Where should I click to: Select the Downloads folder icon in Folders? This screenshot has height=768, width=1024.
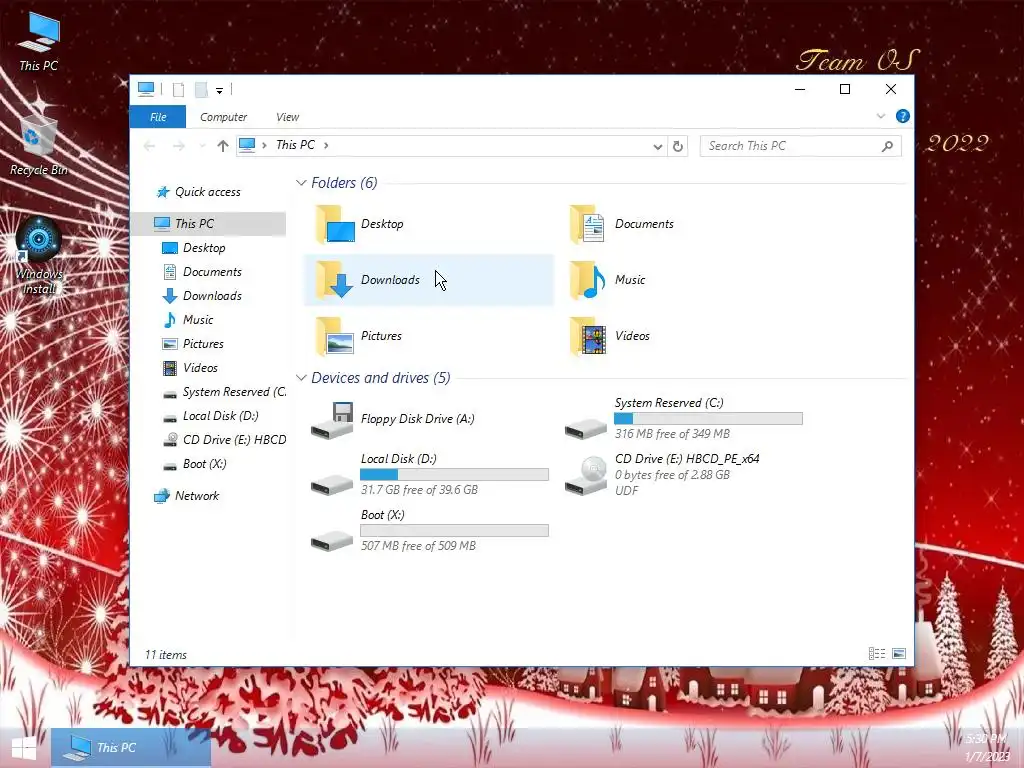[335, 280]
